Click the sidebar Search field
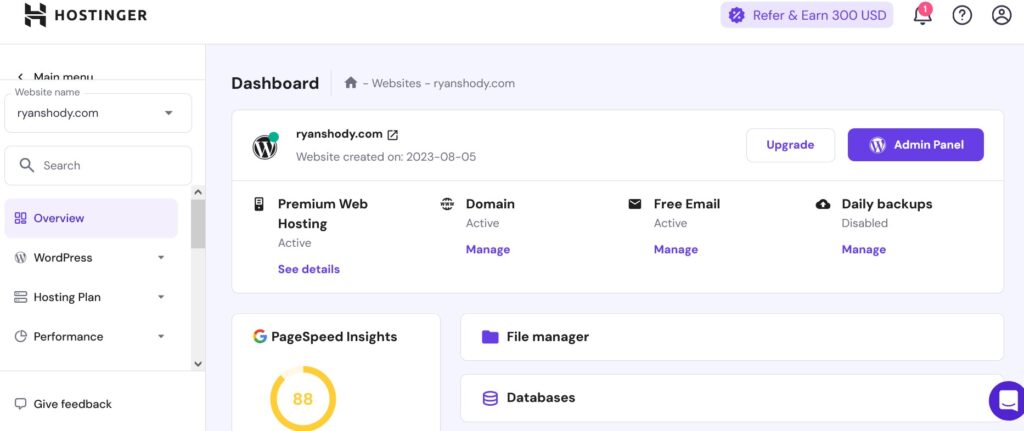 pyautogui.click(x=98, y=165)
